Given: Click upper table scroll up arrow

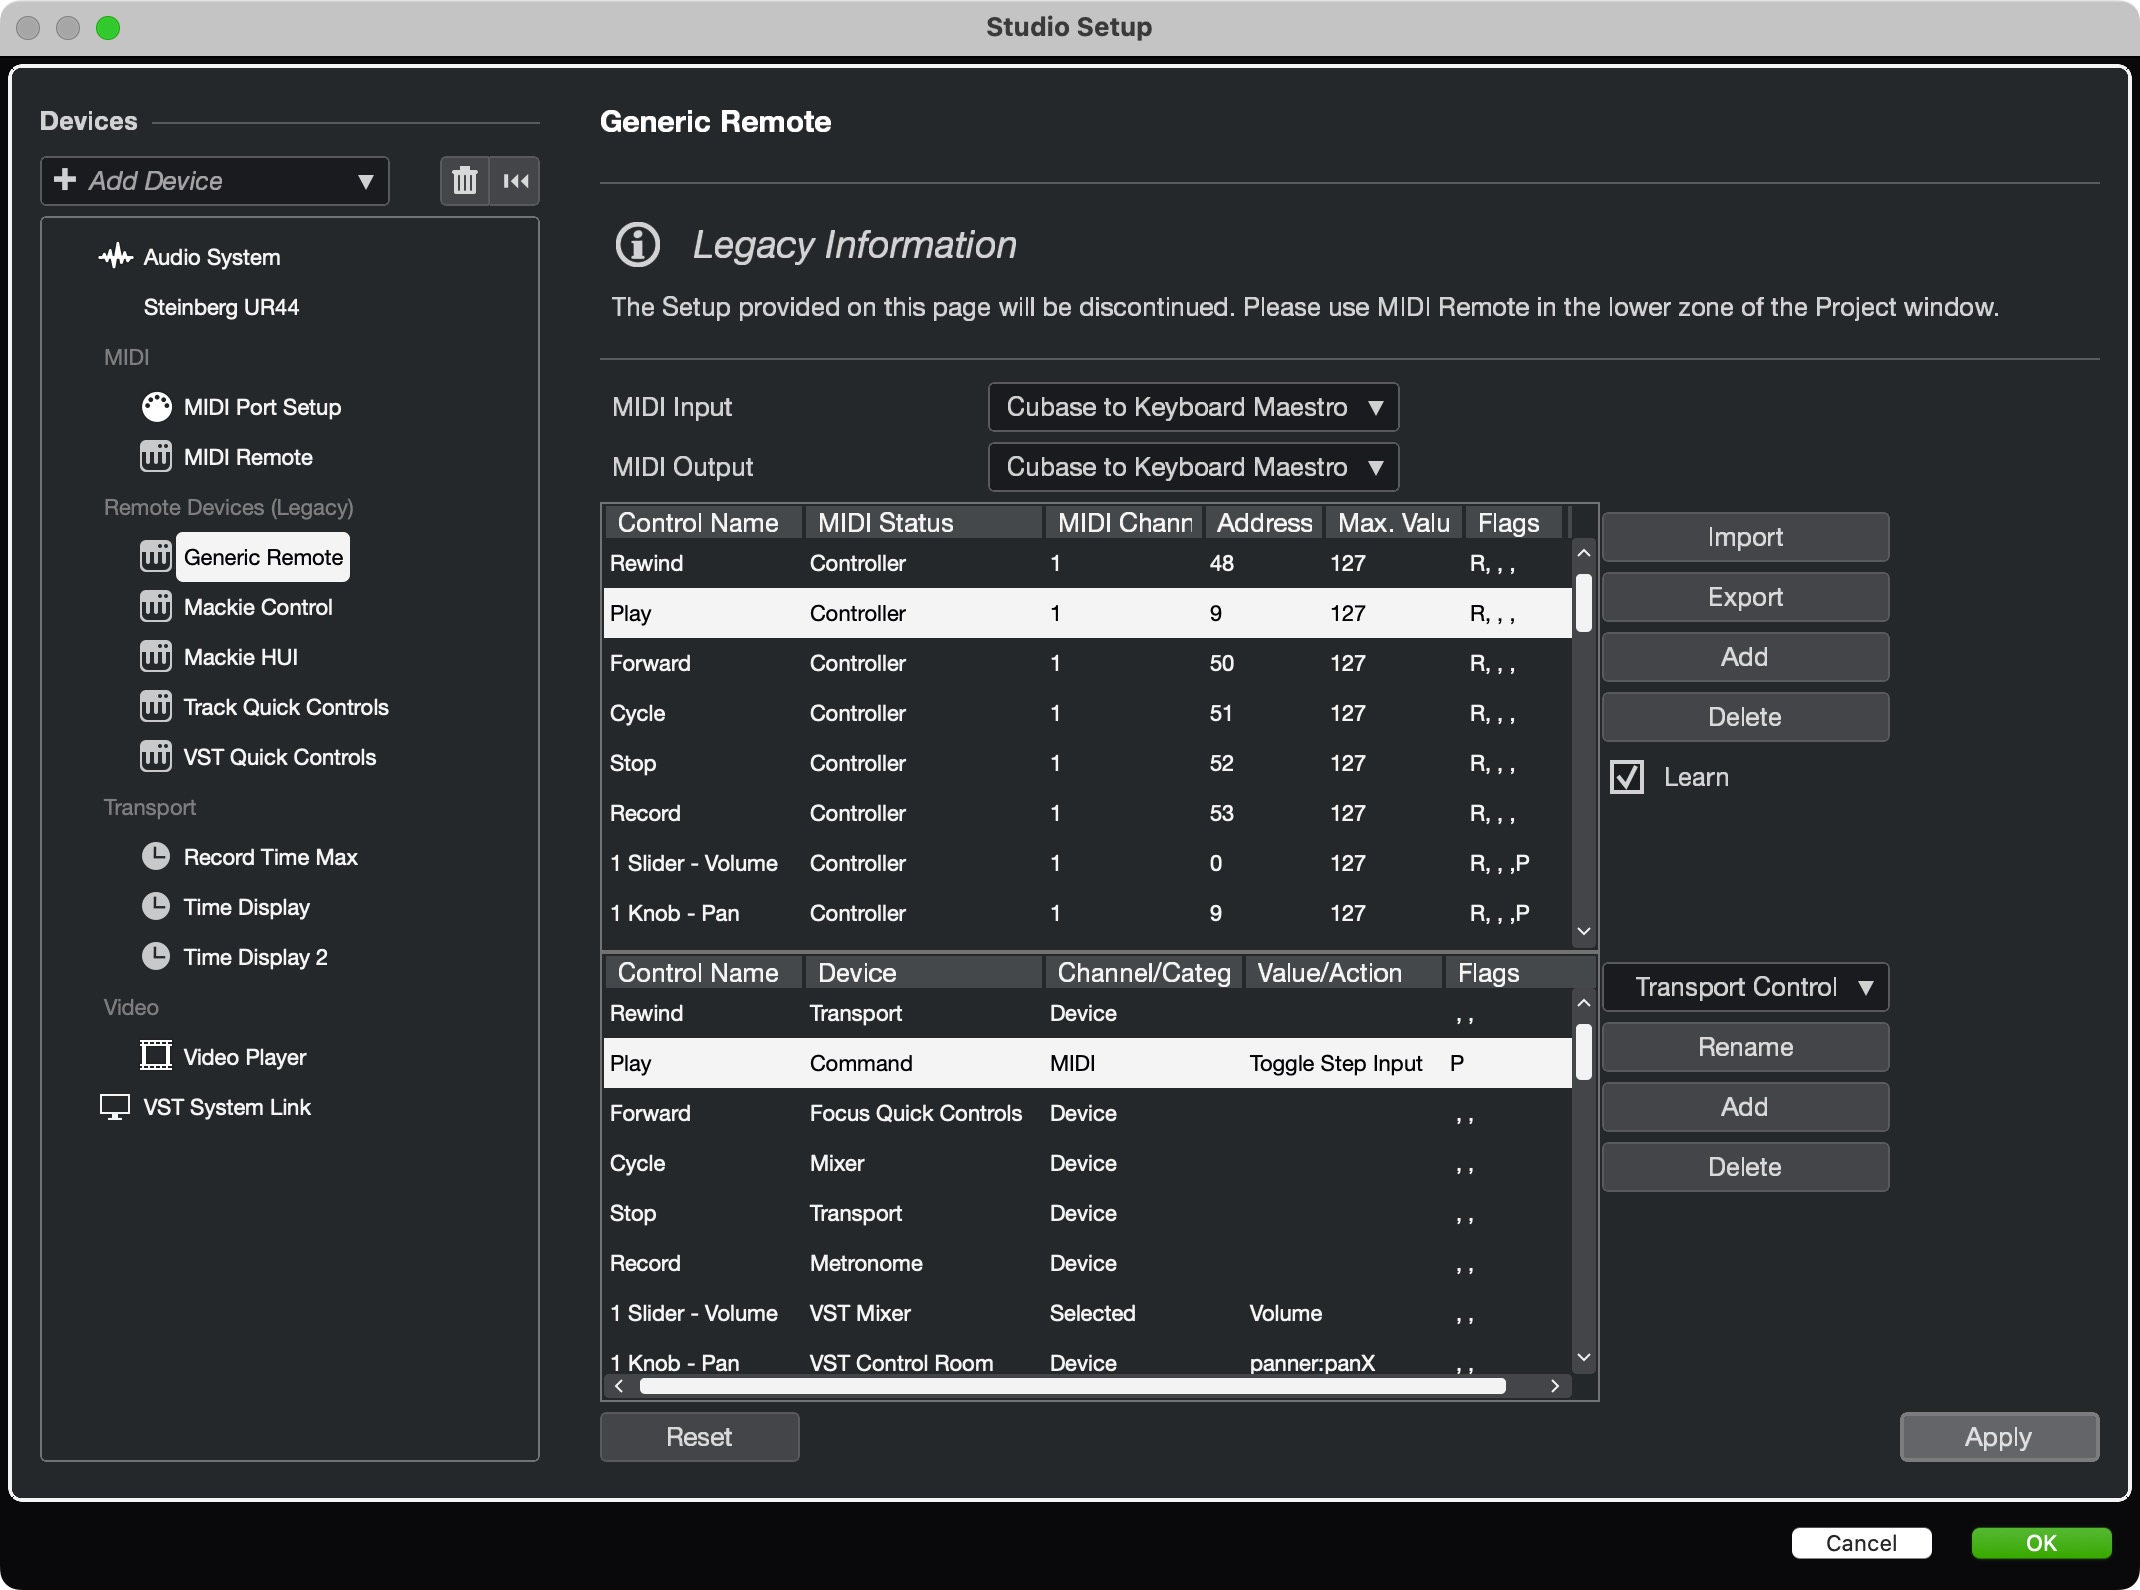Looking at the screenshot, I should 1583,553.
